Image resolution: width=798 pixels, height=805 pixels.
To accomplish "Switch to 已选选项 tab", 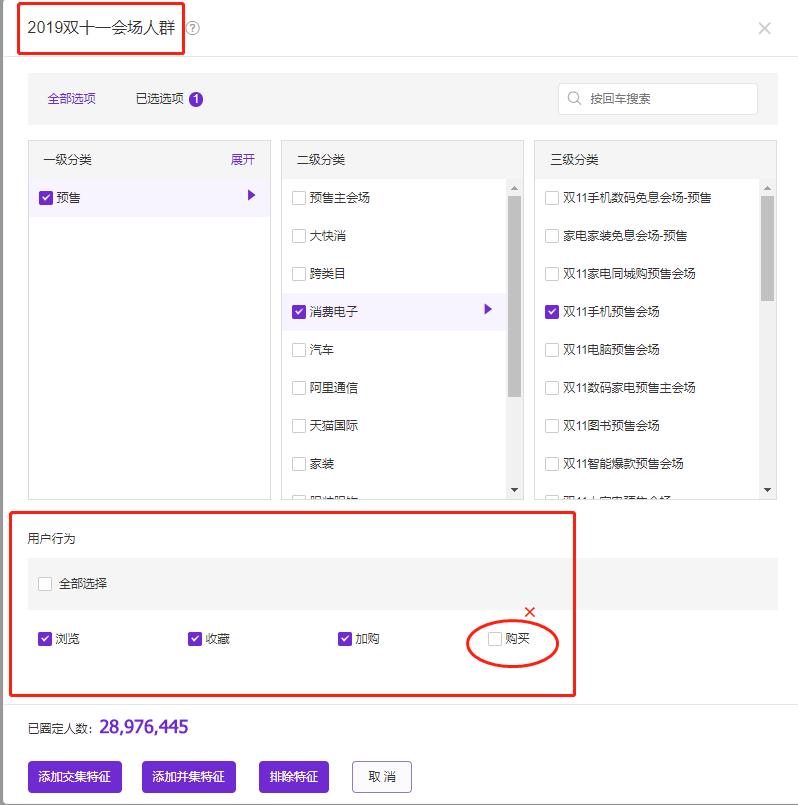I will pyautogui.click(x=160, y=99).
